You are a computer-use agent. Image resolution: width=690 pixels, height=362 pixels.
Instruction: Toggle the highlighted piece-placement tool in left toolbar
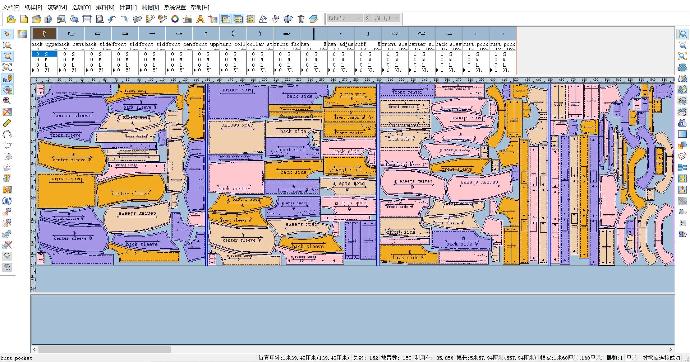pos(7,79)
